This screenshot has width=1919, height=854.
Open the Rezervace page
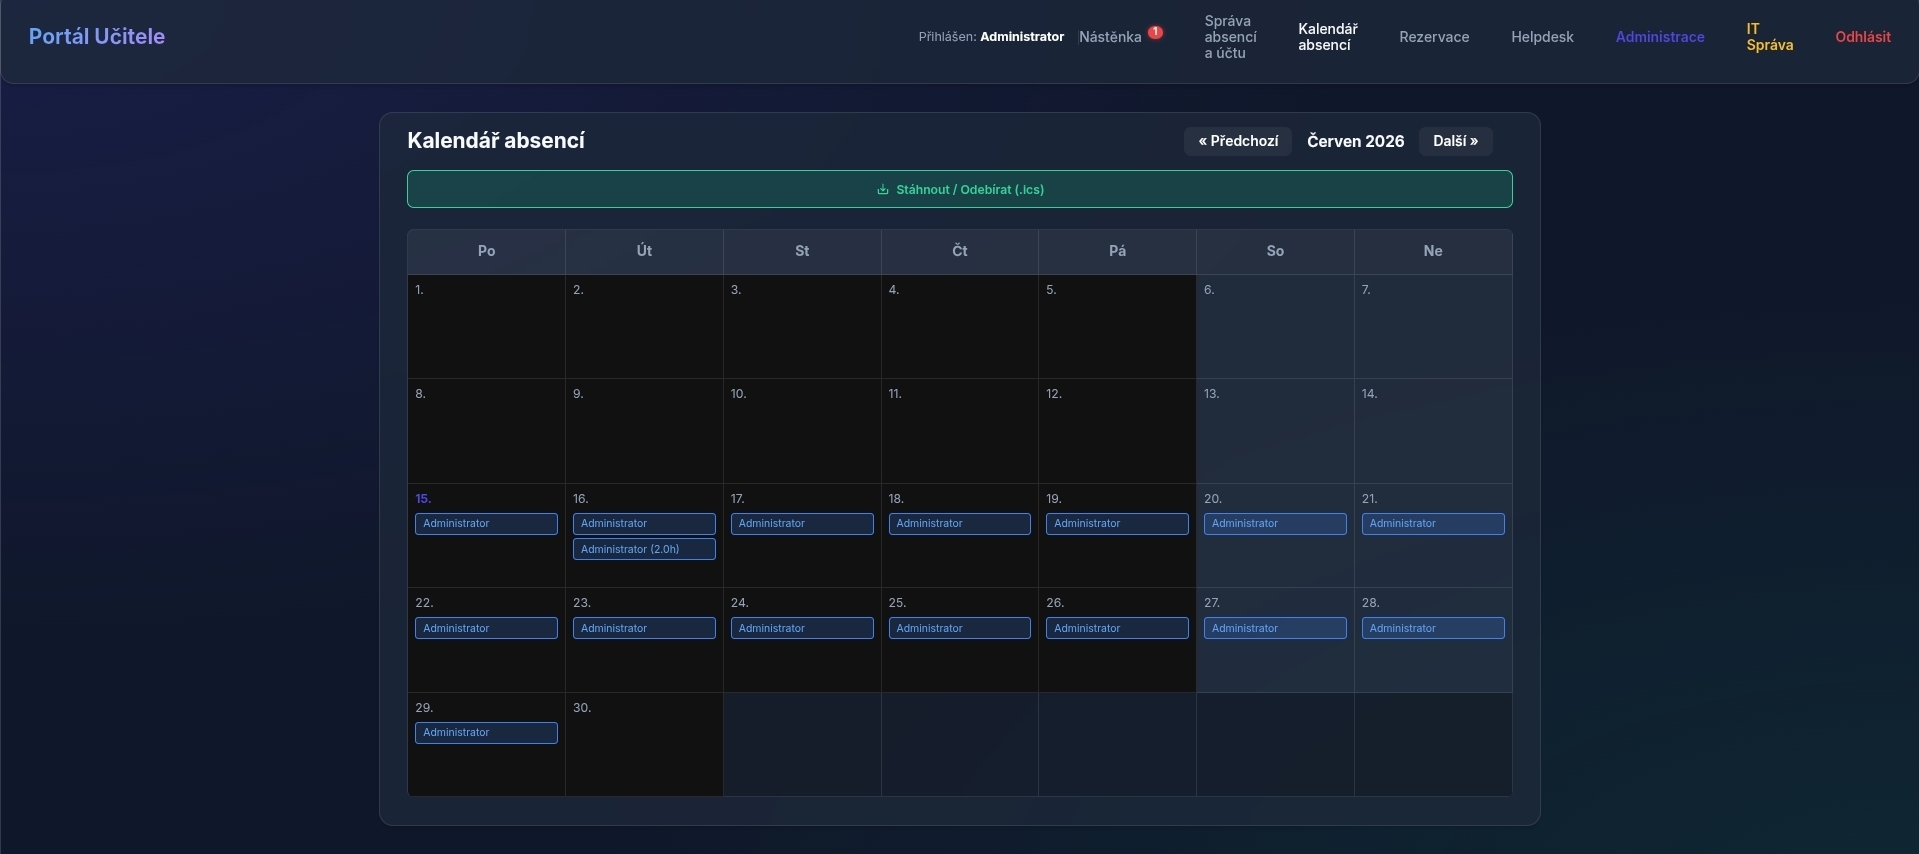pyautogui.click(x=1434, y=37)
